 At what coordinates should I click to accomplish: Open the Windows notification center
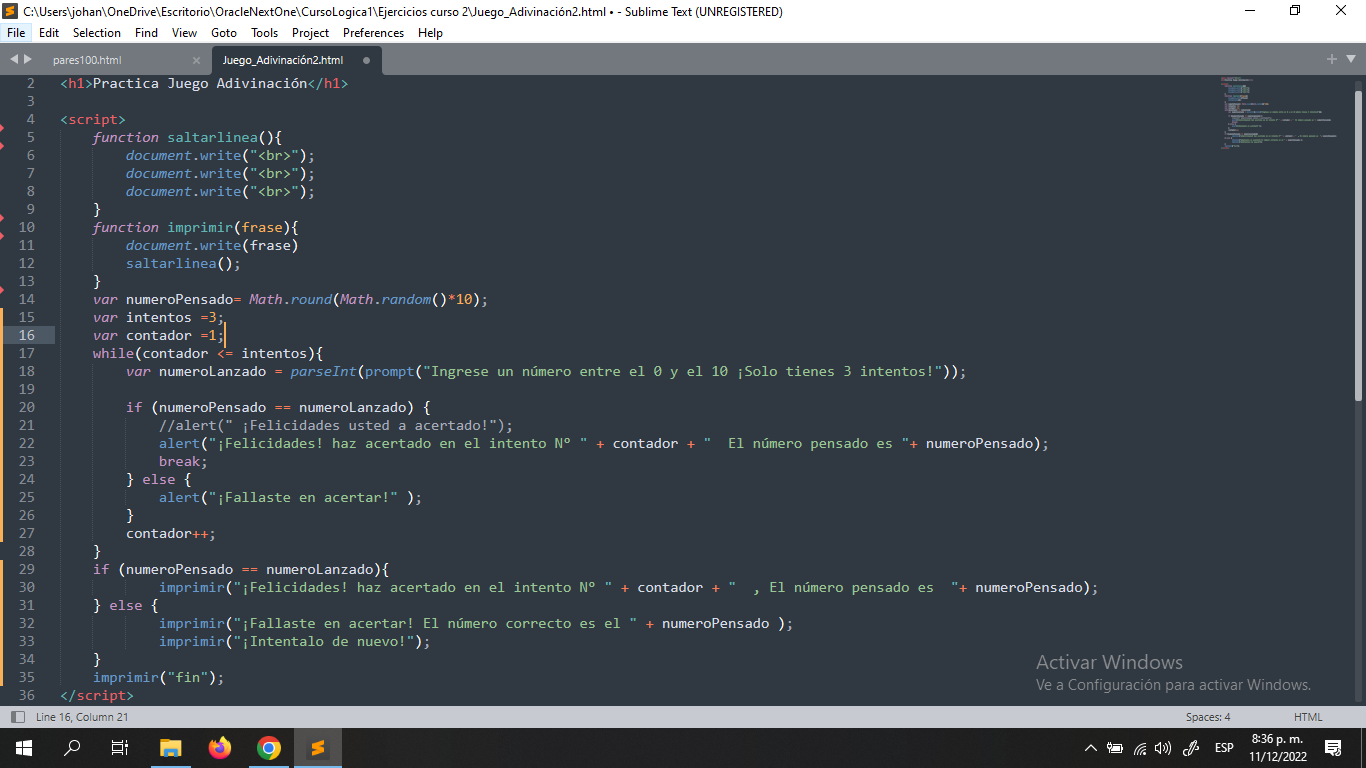pyautogui.click(x=1332, y=748)
